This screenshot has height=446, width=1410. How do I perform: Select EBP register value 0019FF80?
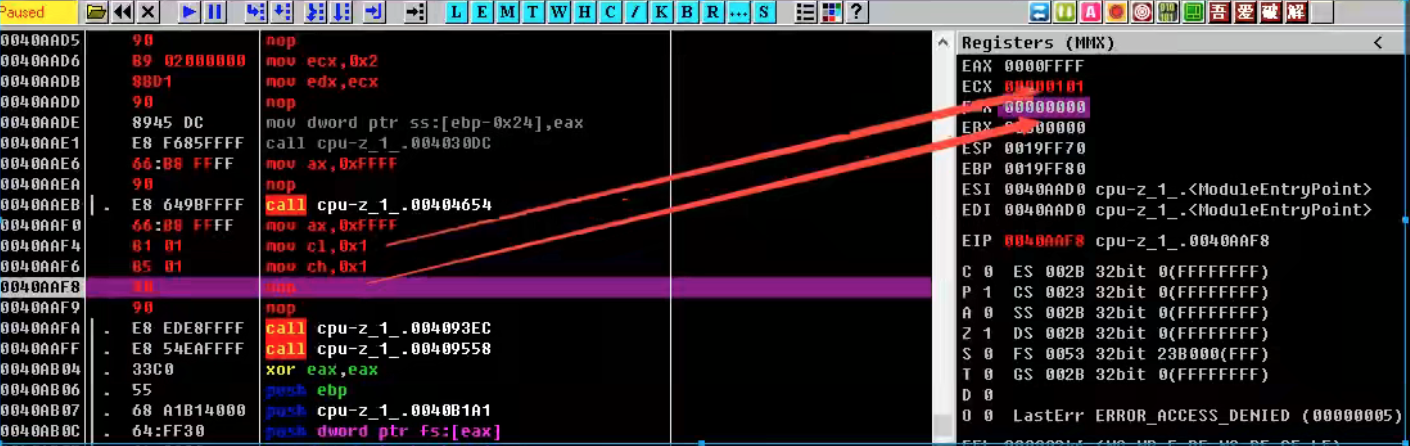[x=1045, y=169]
